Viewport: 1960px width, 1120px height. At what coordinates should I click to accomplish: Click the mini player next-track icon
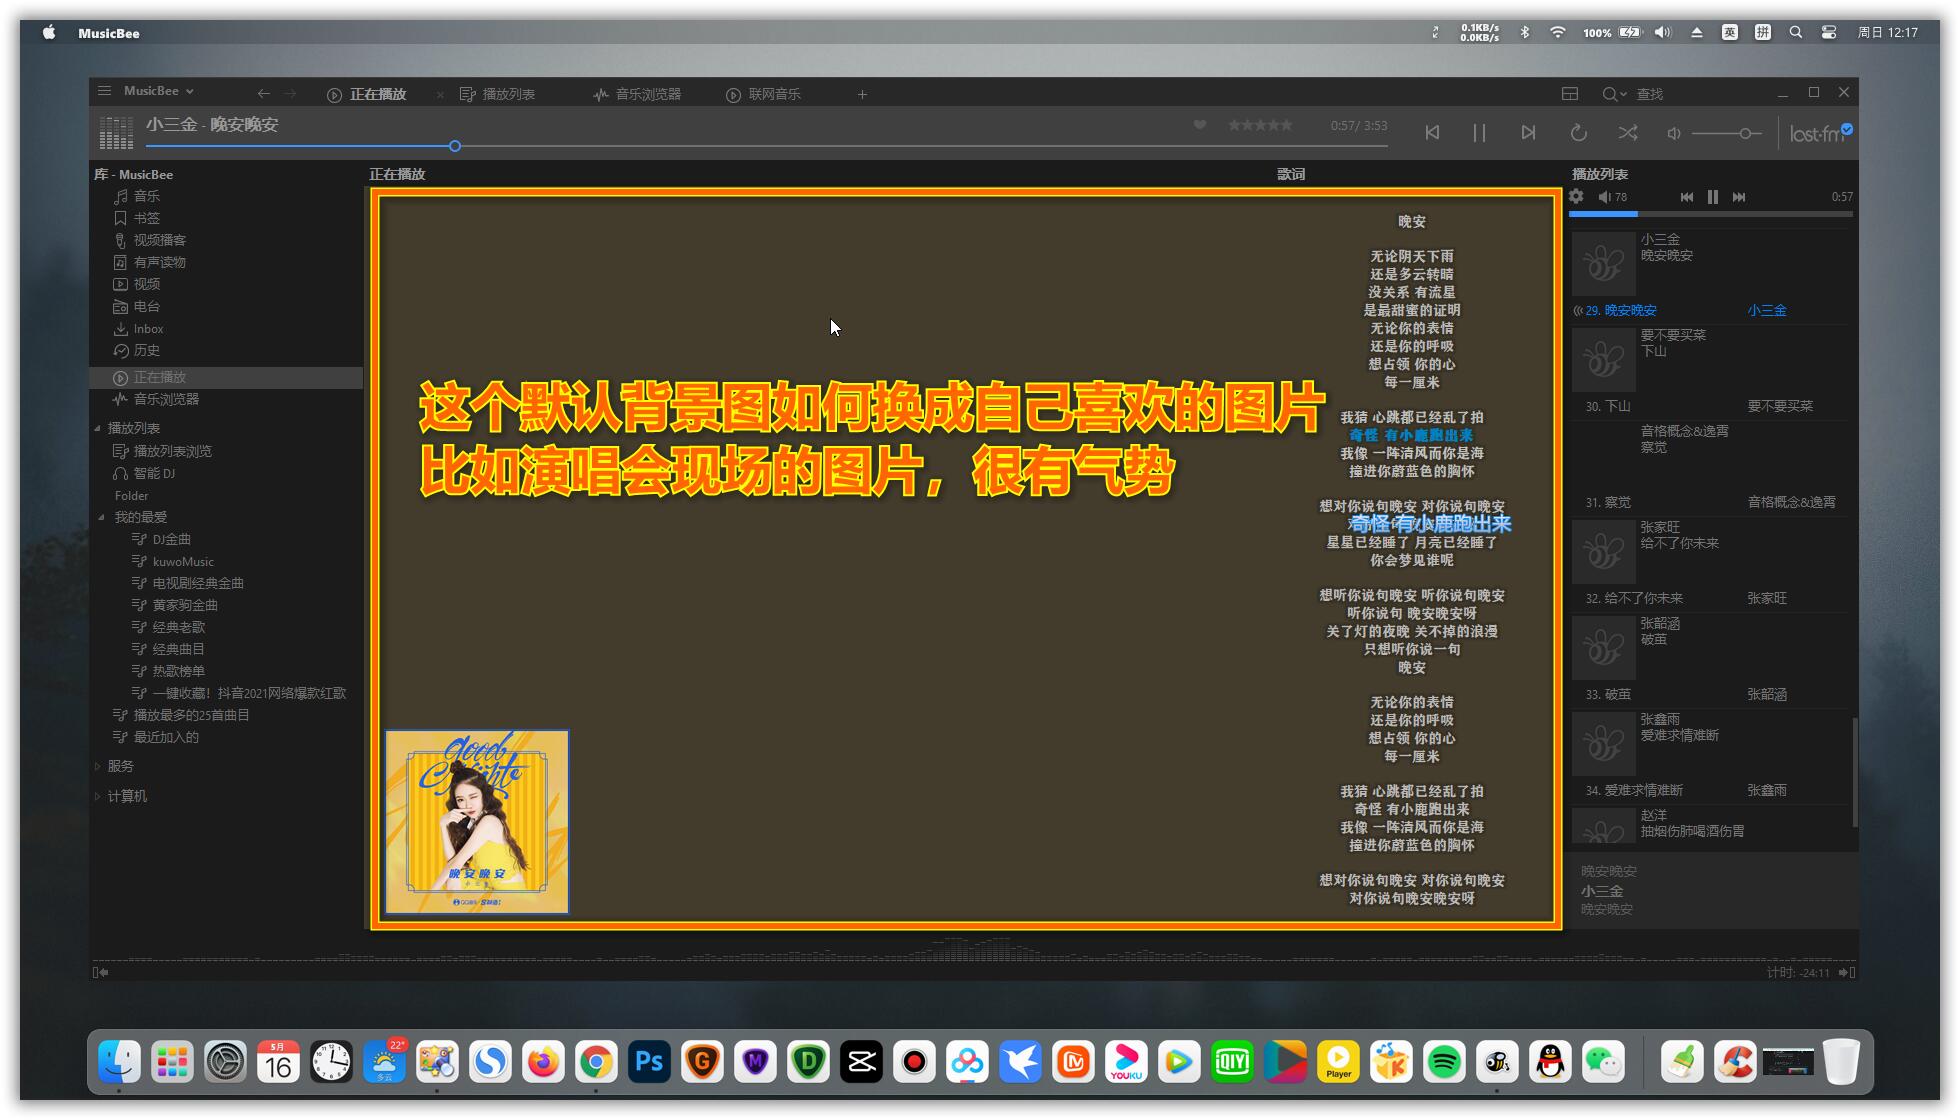pyautogui.click(x=1739, y=197)
